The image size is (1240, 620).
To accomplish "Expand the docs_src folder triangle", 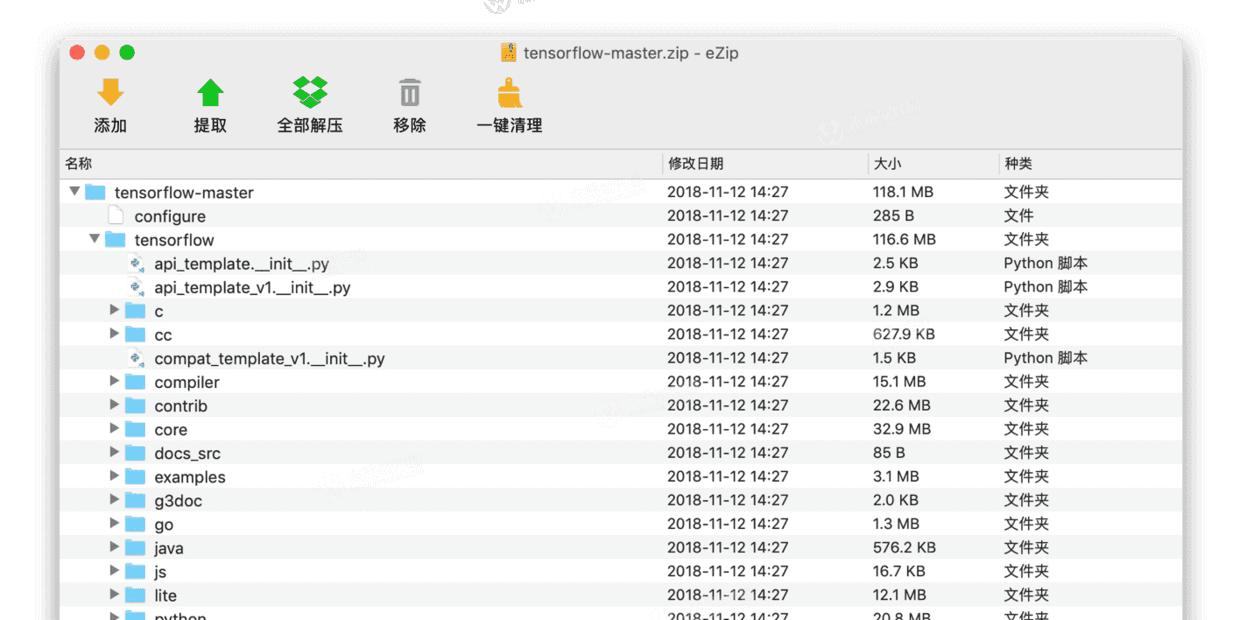I will click(x=115, y=452).
